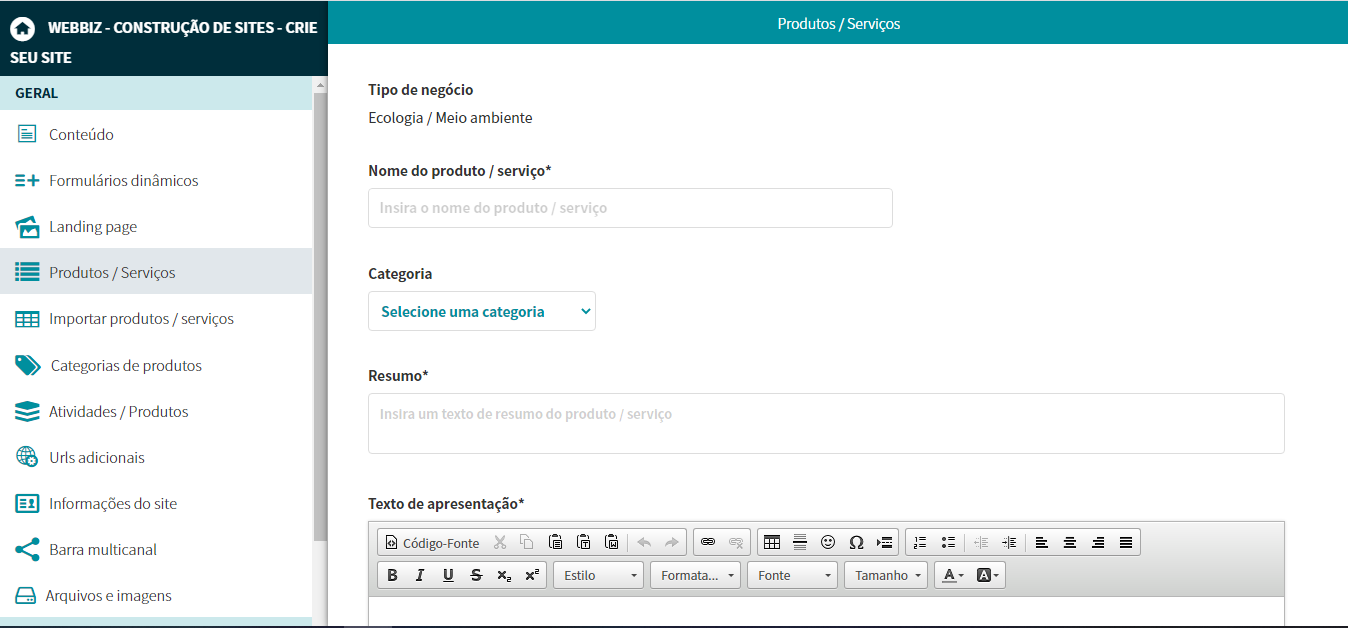Click the home icon beside WEBBIZ title
The width and height of the screenshot is (1348, 628).
point(22,29)
